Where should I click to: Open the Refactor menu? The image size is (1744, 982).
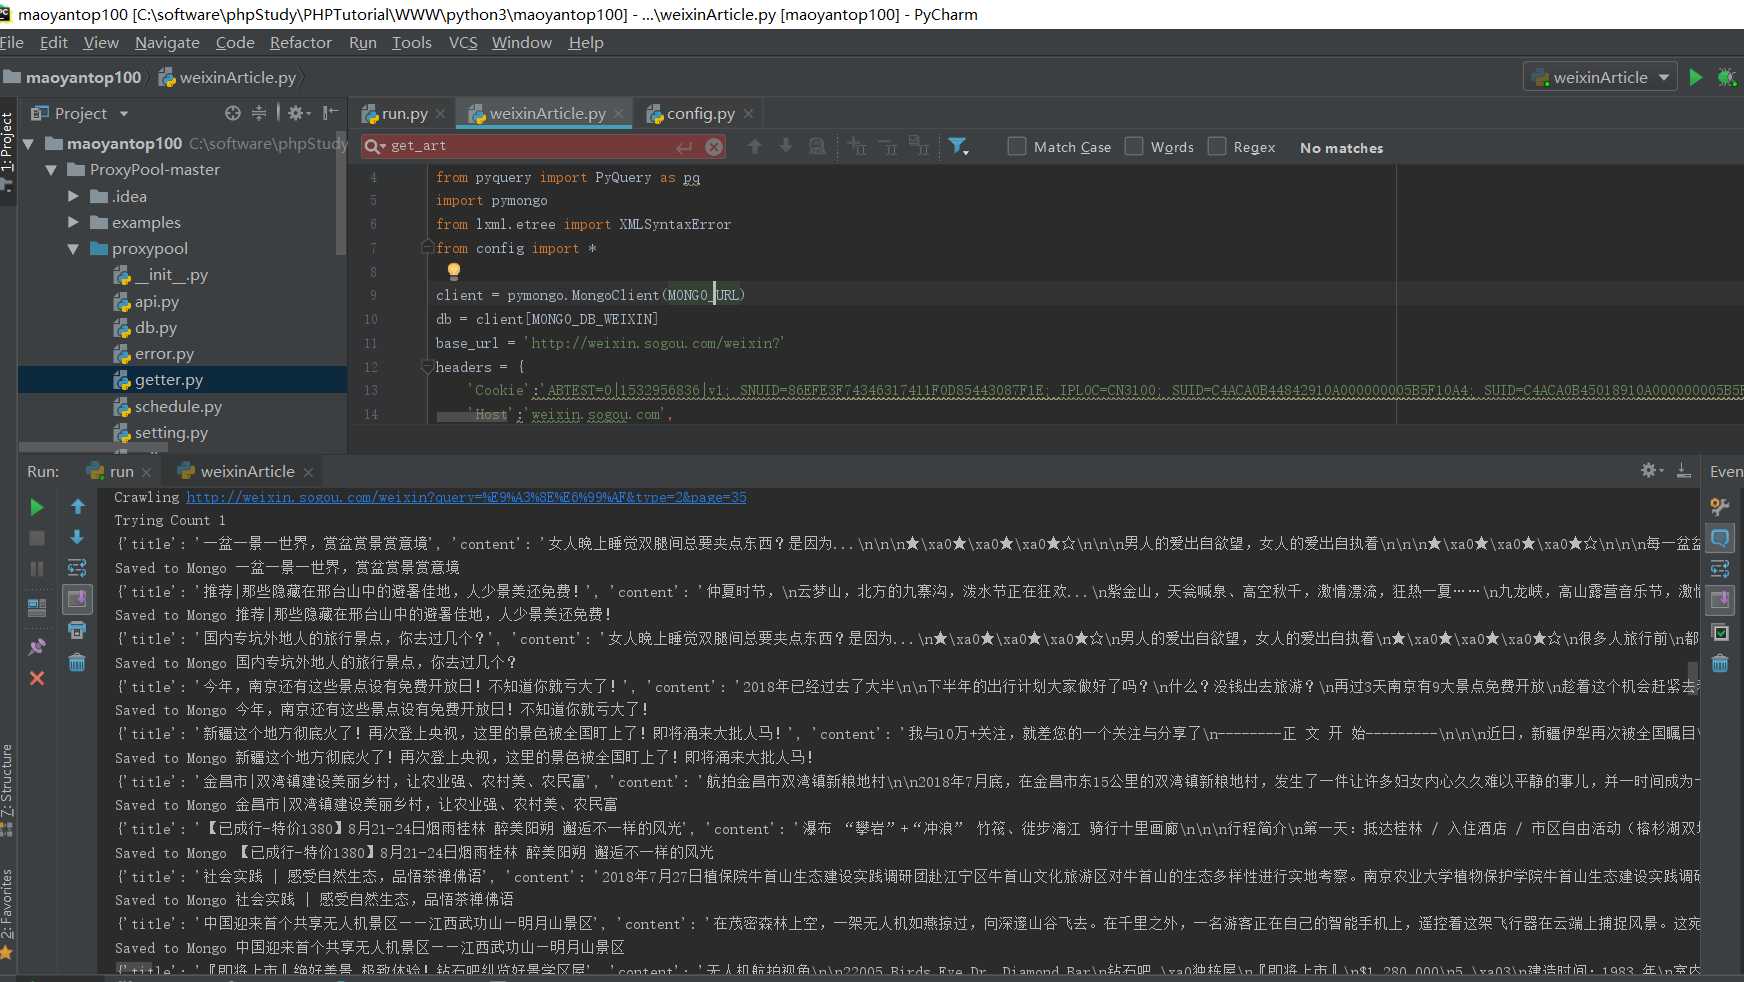(x=300, y=42)
